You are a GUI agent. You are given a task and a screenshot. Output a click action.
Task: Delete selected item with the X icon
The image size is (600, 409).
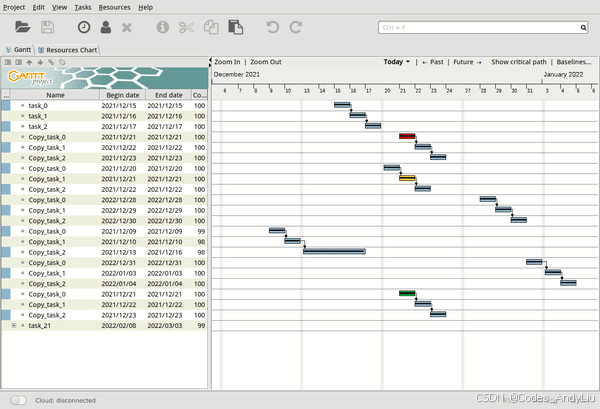127,28
